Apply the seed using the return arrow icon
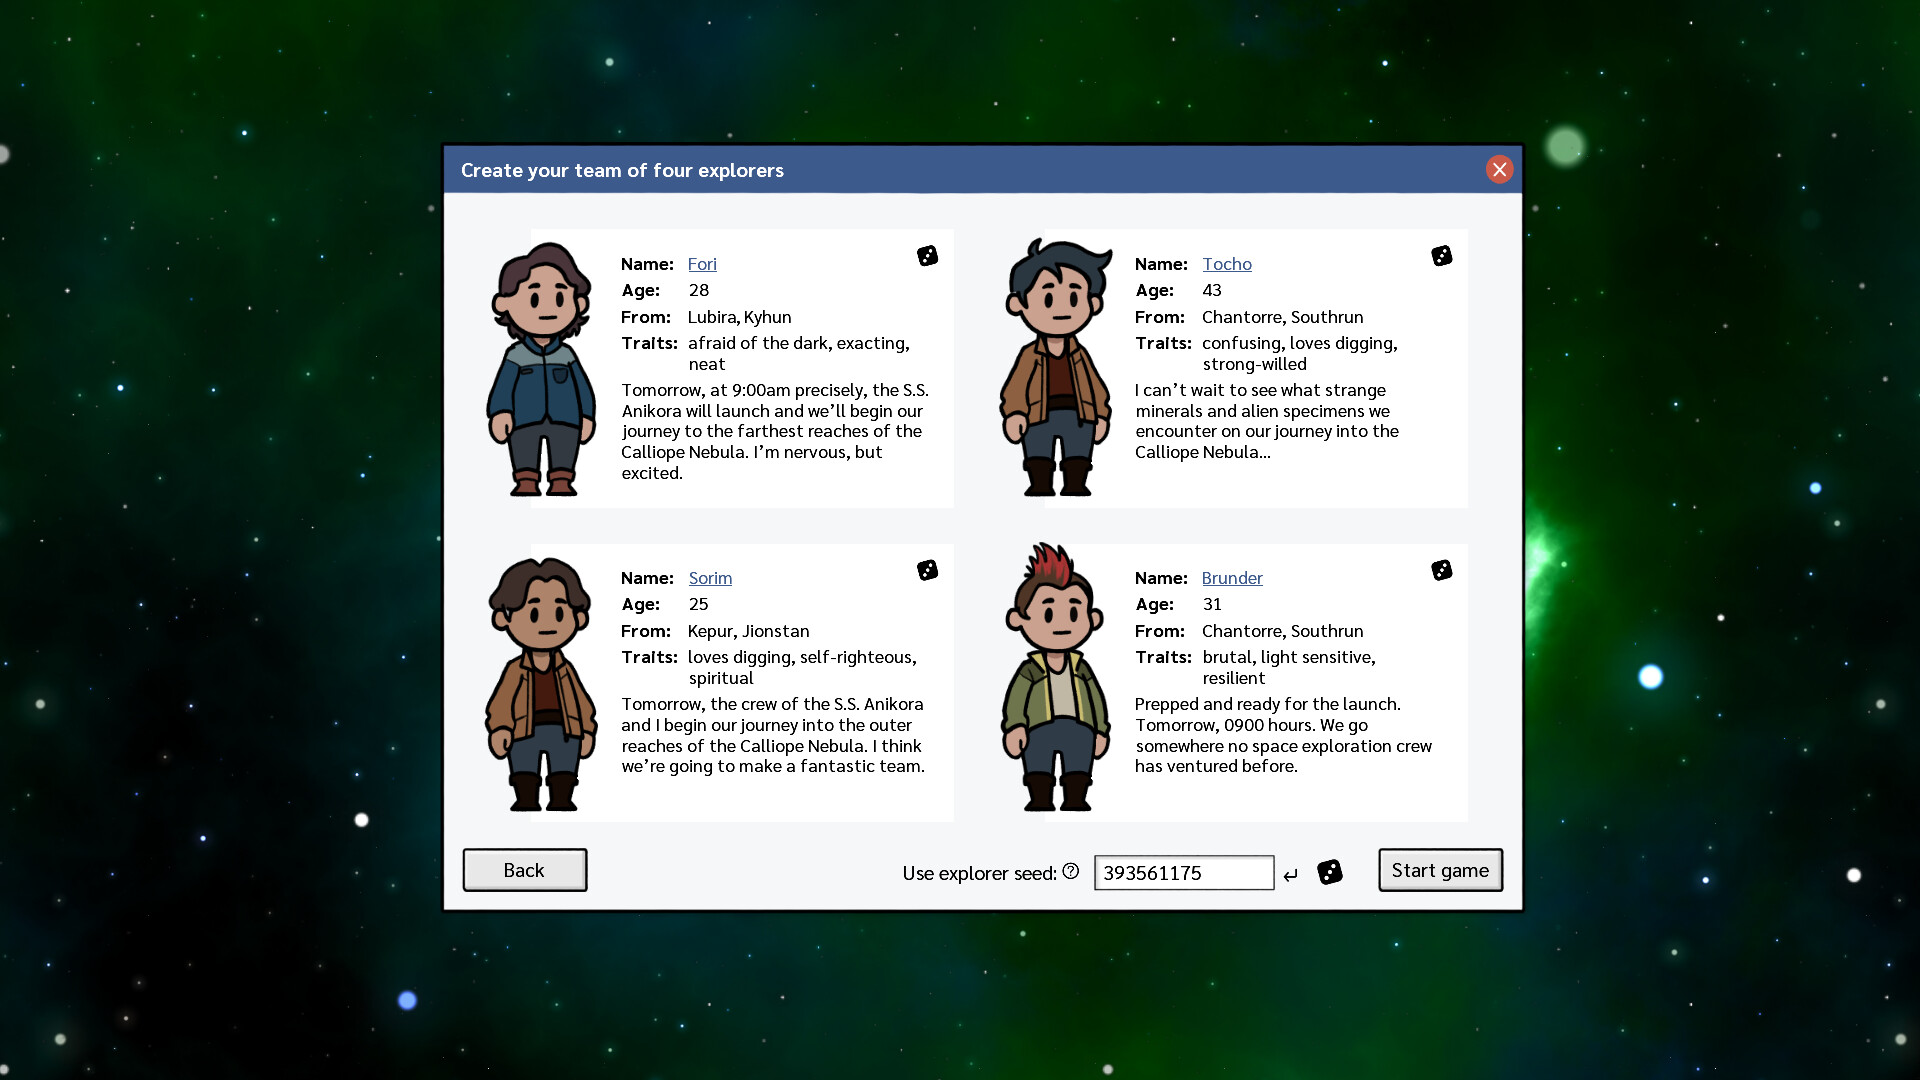Image resolution: width=1920 pixels, height=1080 pixels. [1291, 873]
